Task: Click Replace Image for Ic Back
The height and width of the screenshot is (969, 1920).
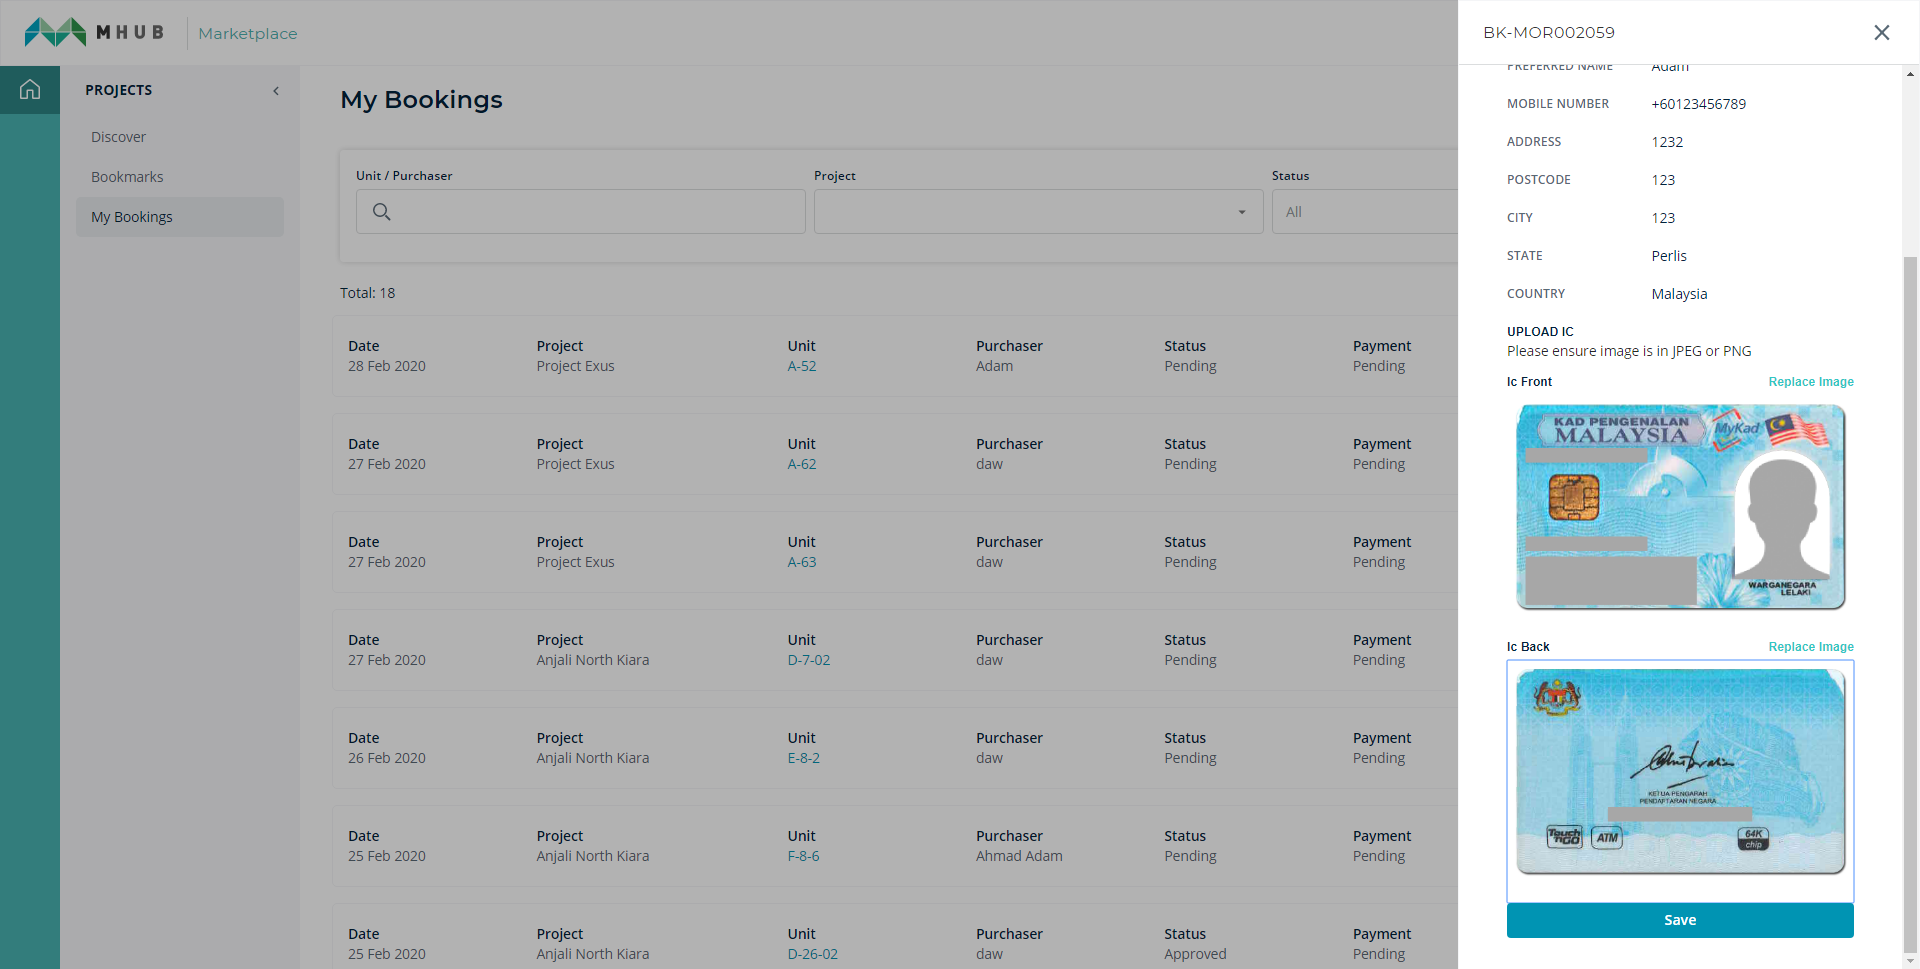Action: 1811,647
